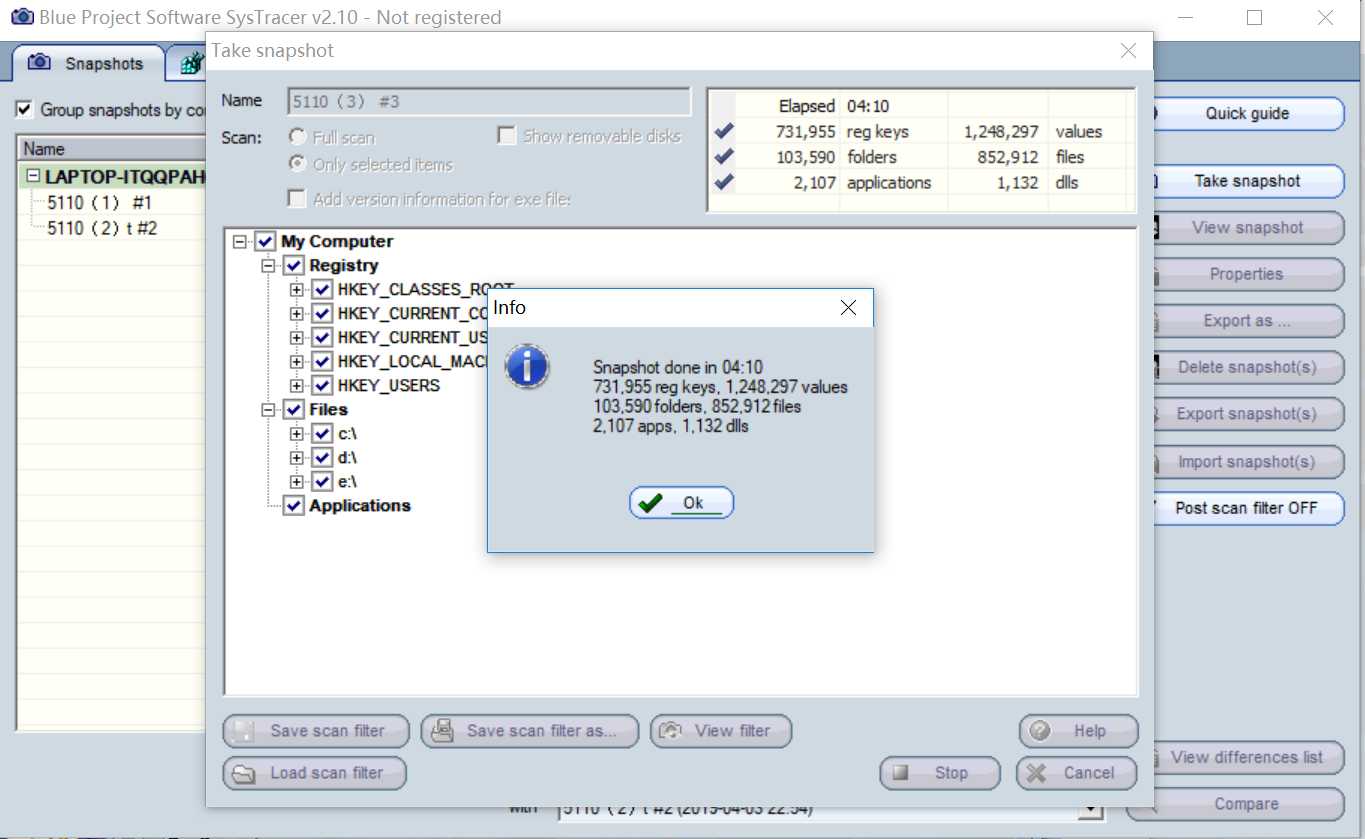Toggle Group snapshots by computer checkbox
The image size is (1365, 839).
click(x=24, y=109)
